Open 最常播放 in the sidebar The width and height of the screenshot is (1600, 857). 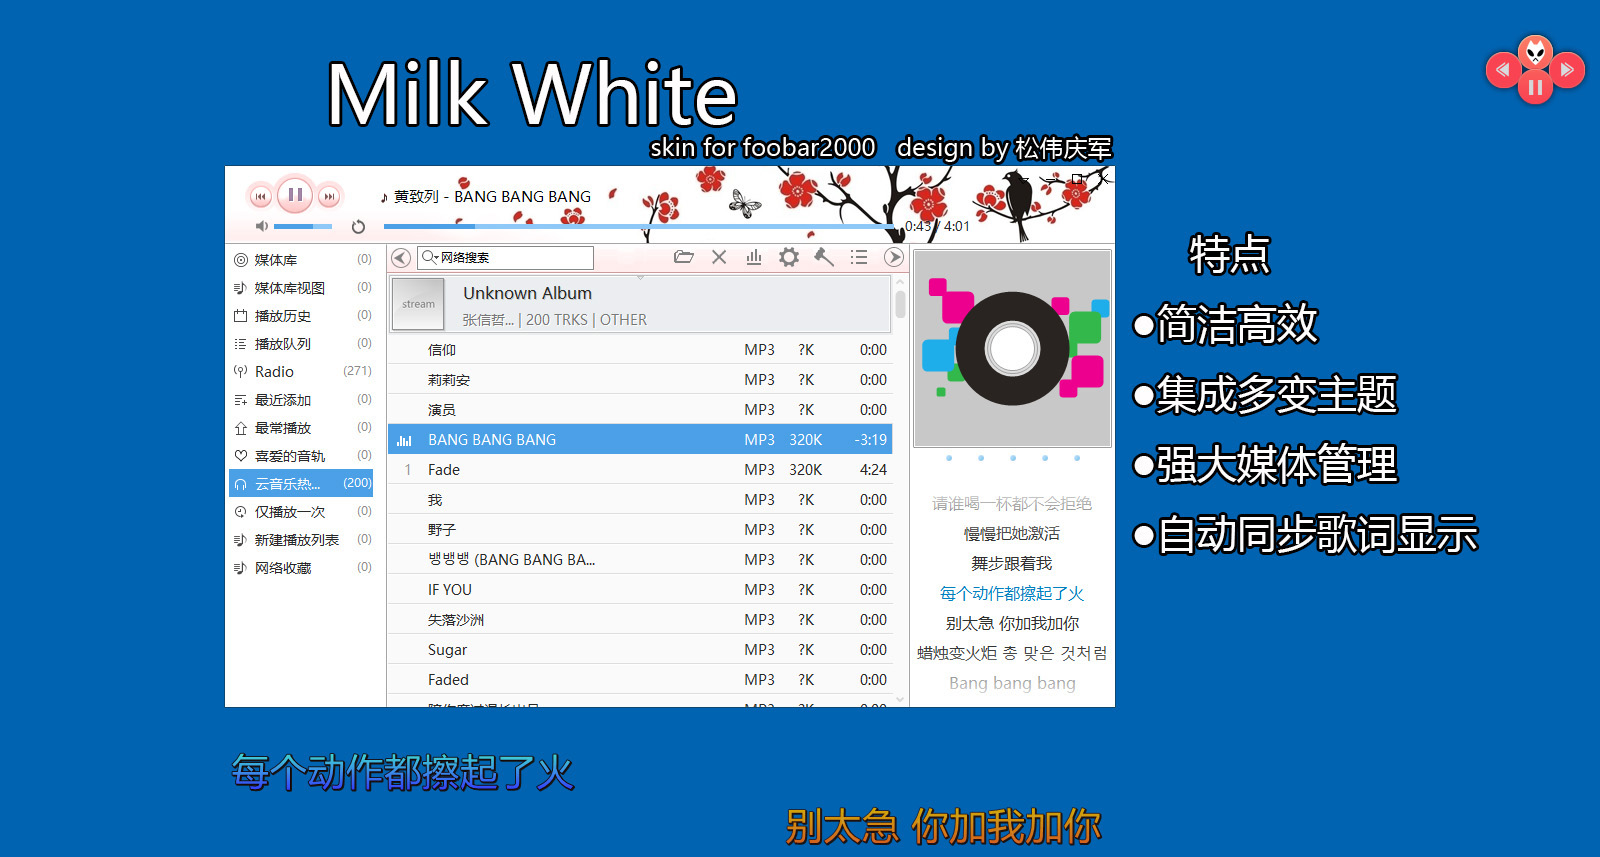(302, 428)
